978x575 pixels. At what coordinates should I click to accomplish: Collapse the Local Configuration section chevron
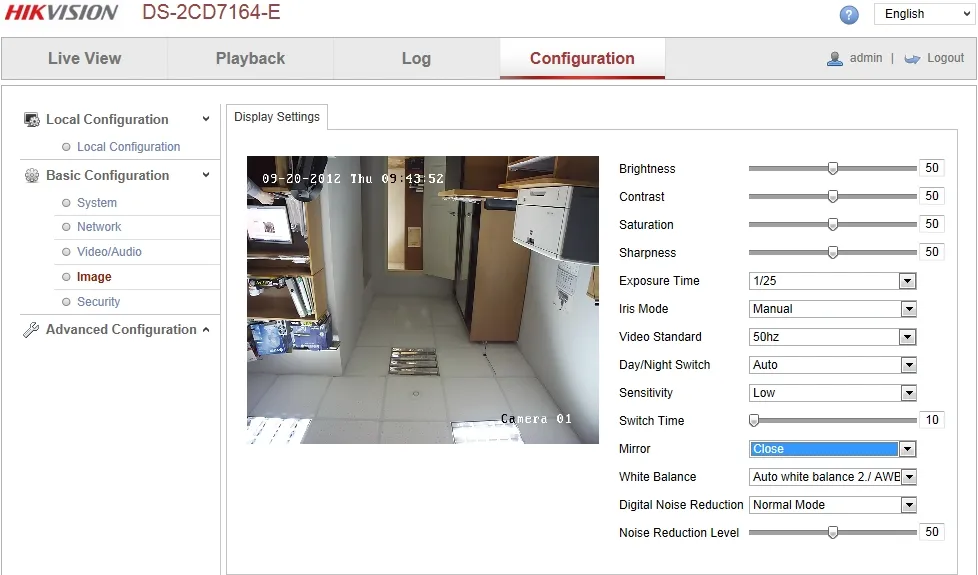coord(206,119)
